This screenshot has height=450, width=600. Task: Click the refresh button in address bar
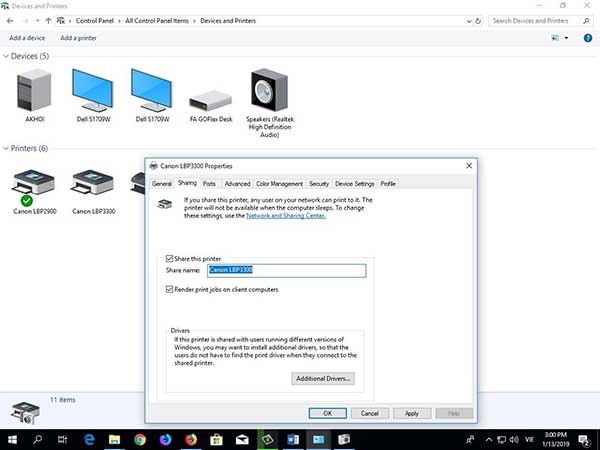[x=478, y=21]
